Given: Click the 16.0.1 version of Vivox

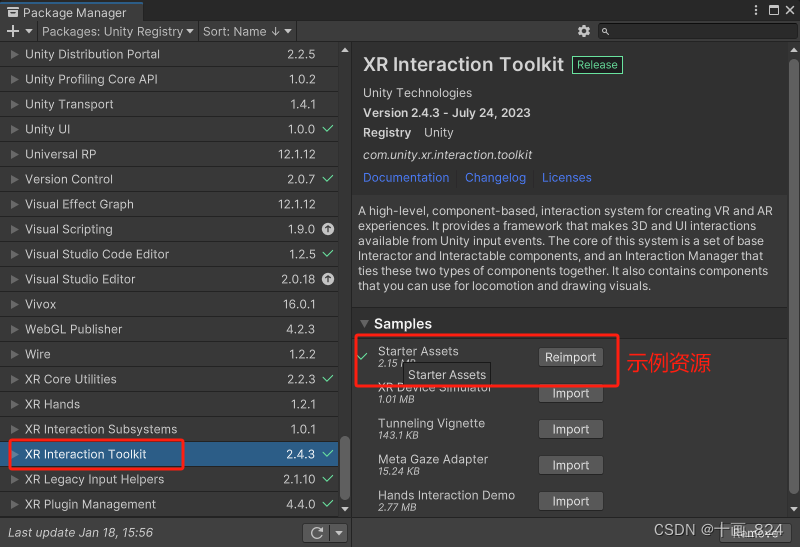Looking at the screenshot, I should pyautogui.click(x=299, y=304).
